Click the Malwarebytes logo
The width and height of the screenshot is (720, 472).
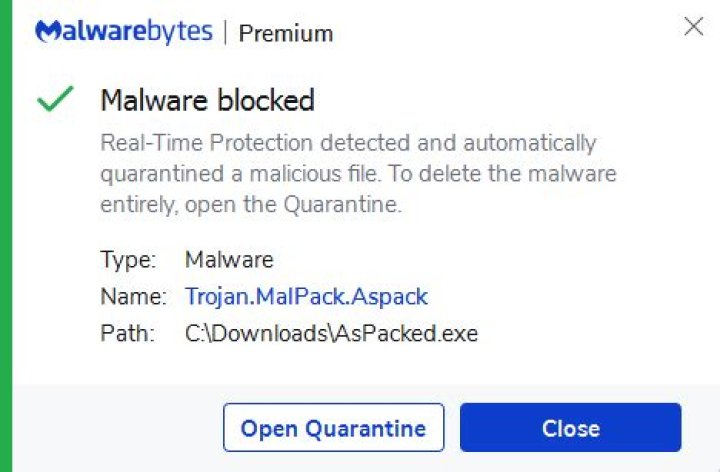tap(124, 31)
